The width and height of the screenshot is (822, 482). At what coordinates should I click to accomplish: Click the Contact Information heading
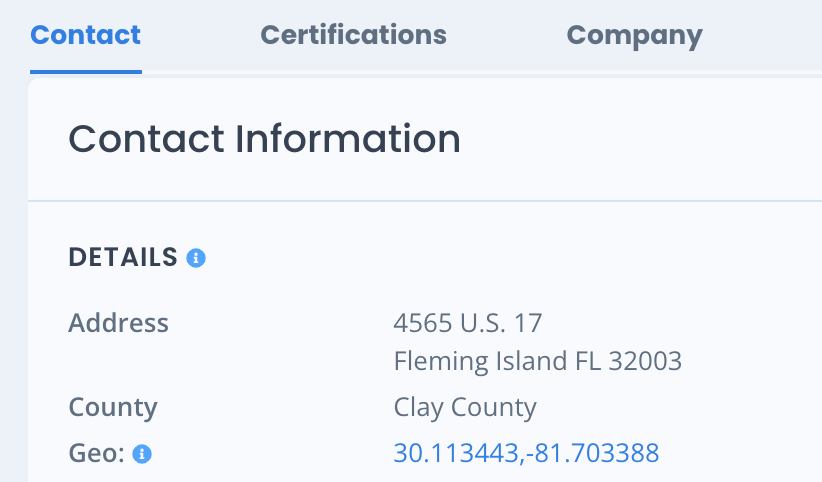264,139
